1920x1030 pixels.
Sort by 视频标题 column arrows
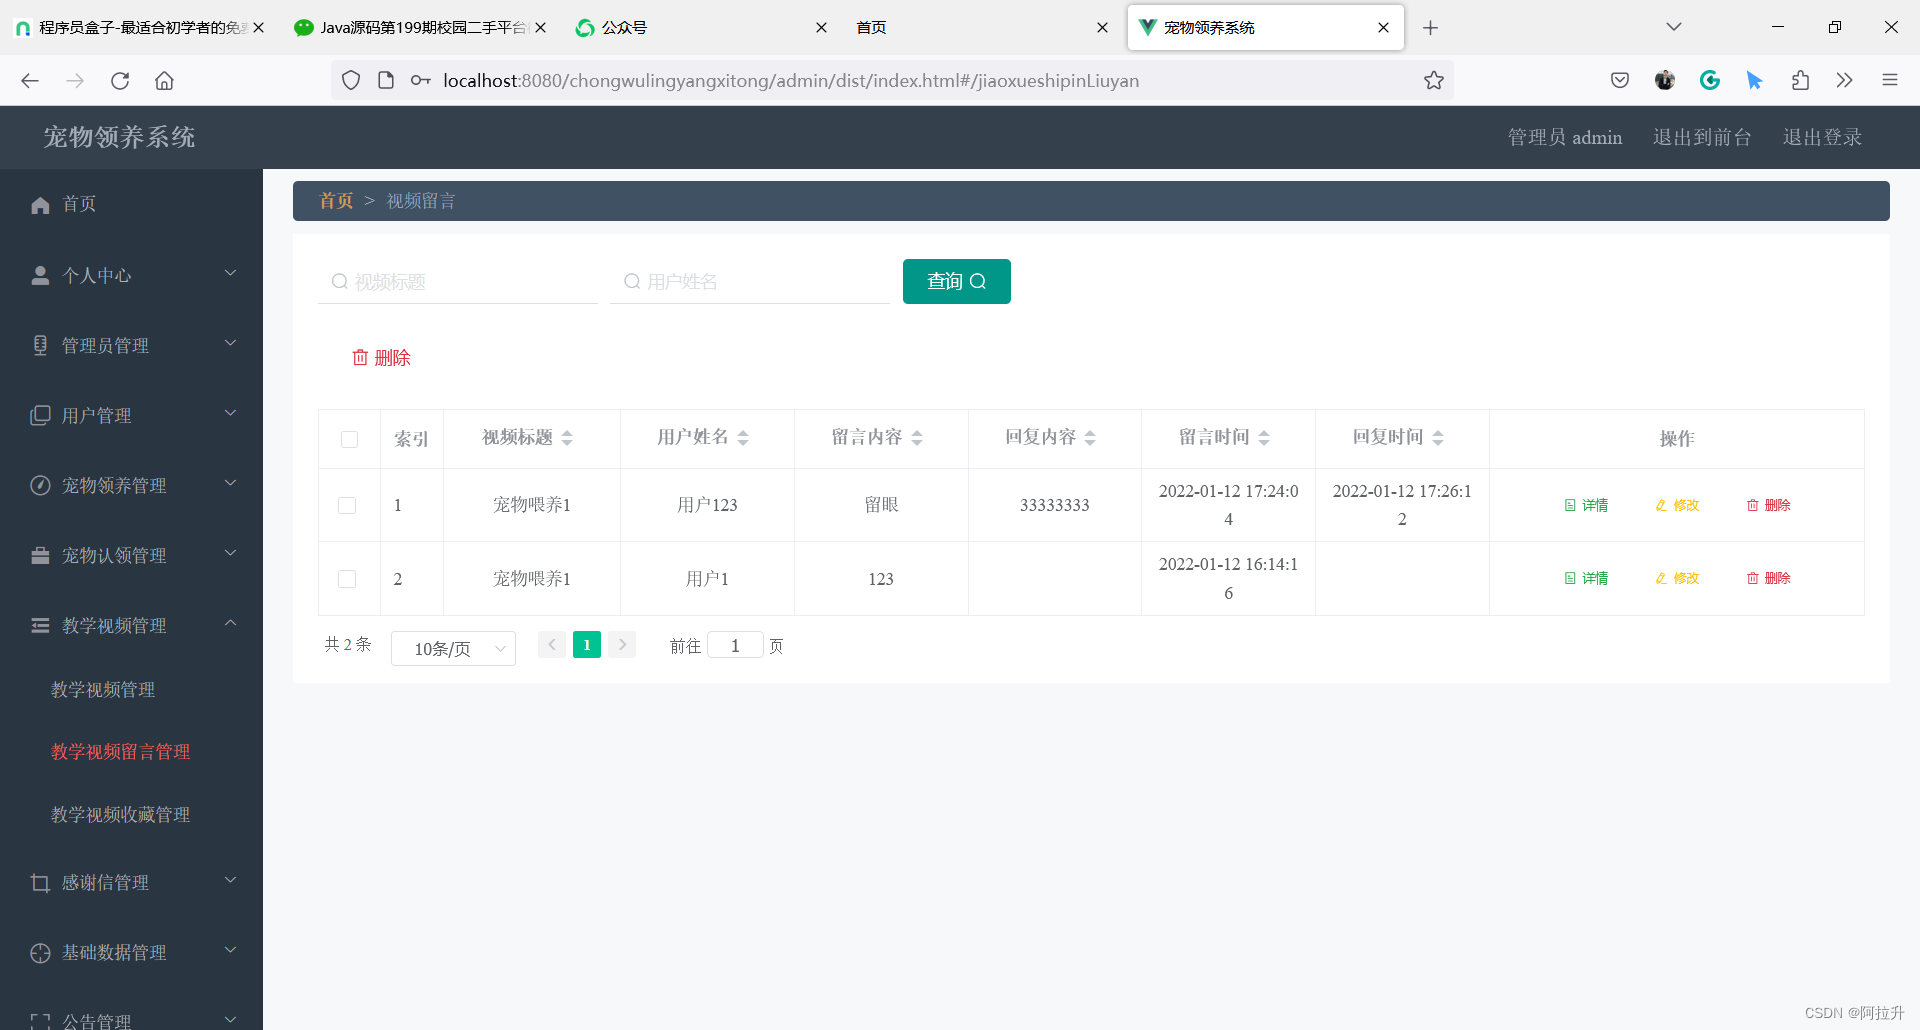tap(567, 438)
